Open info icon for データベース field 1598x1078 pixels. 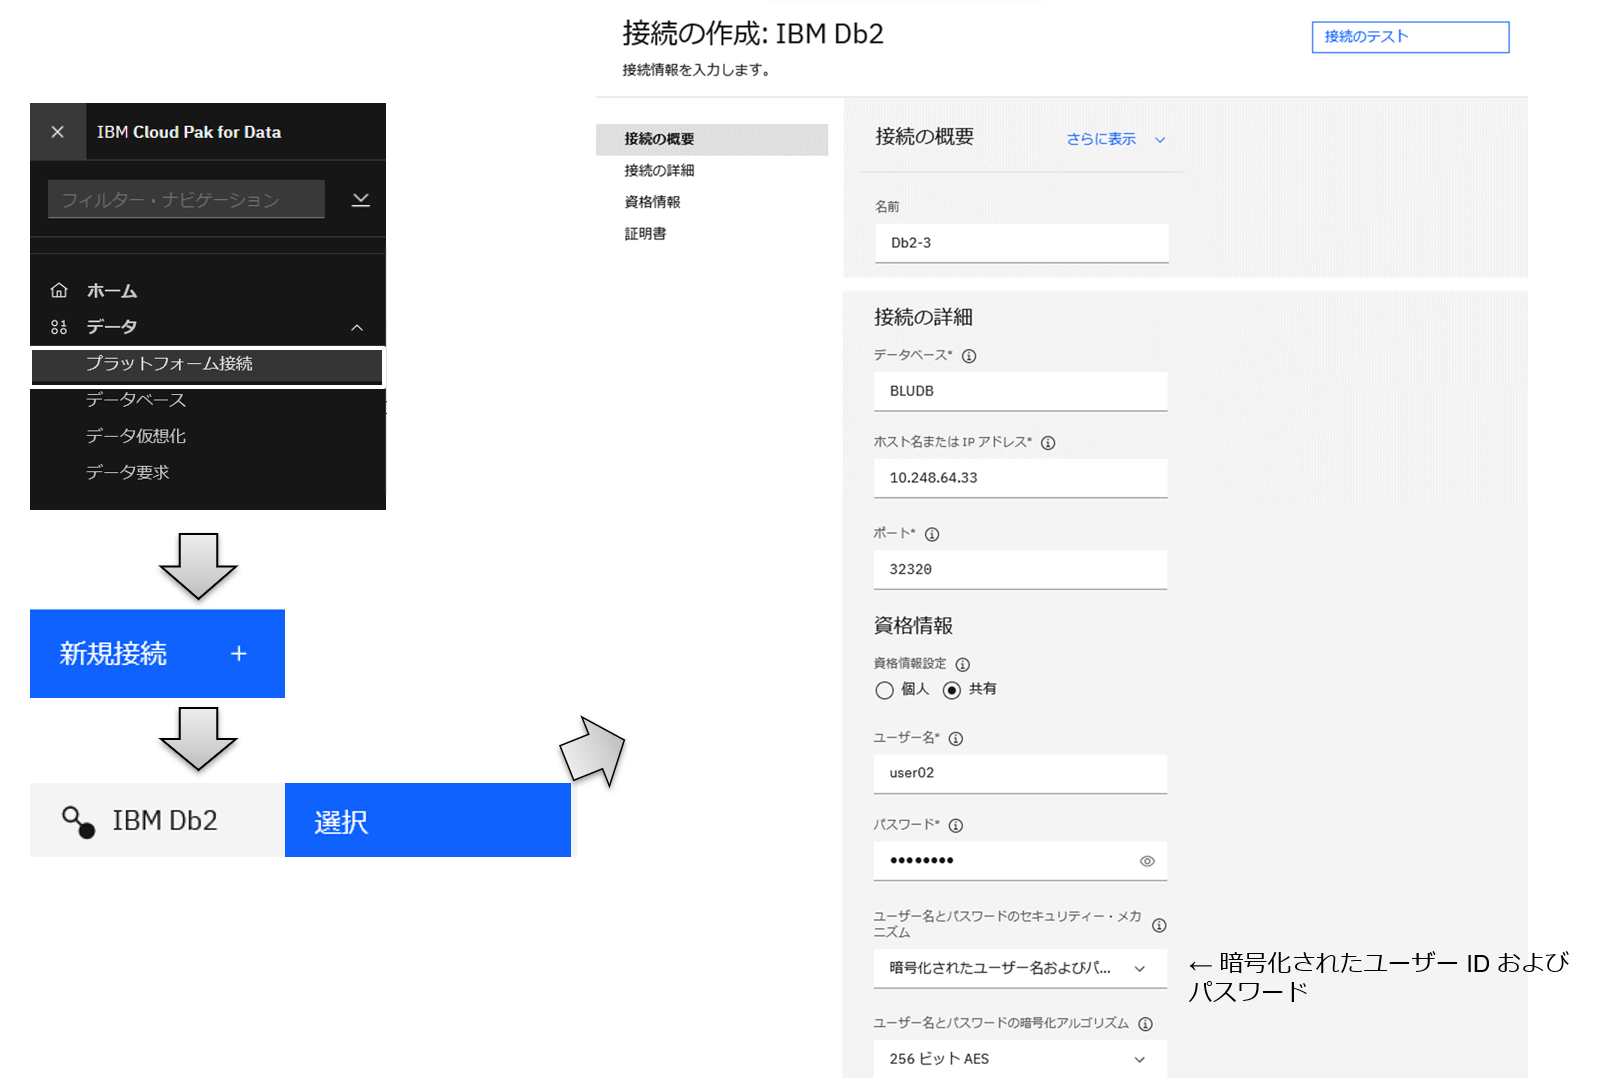pyautogui.click(x=969, y=356)
